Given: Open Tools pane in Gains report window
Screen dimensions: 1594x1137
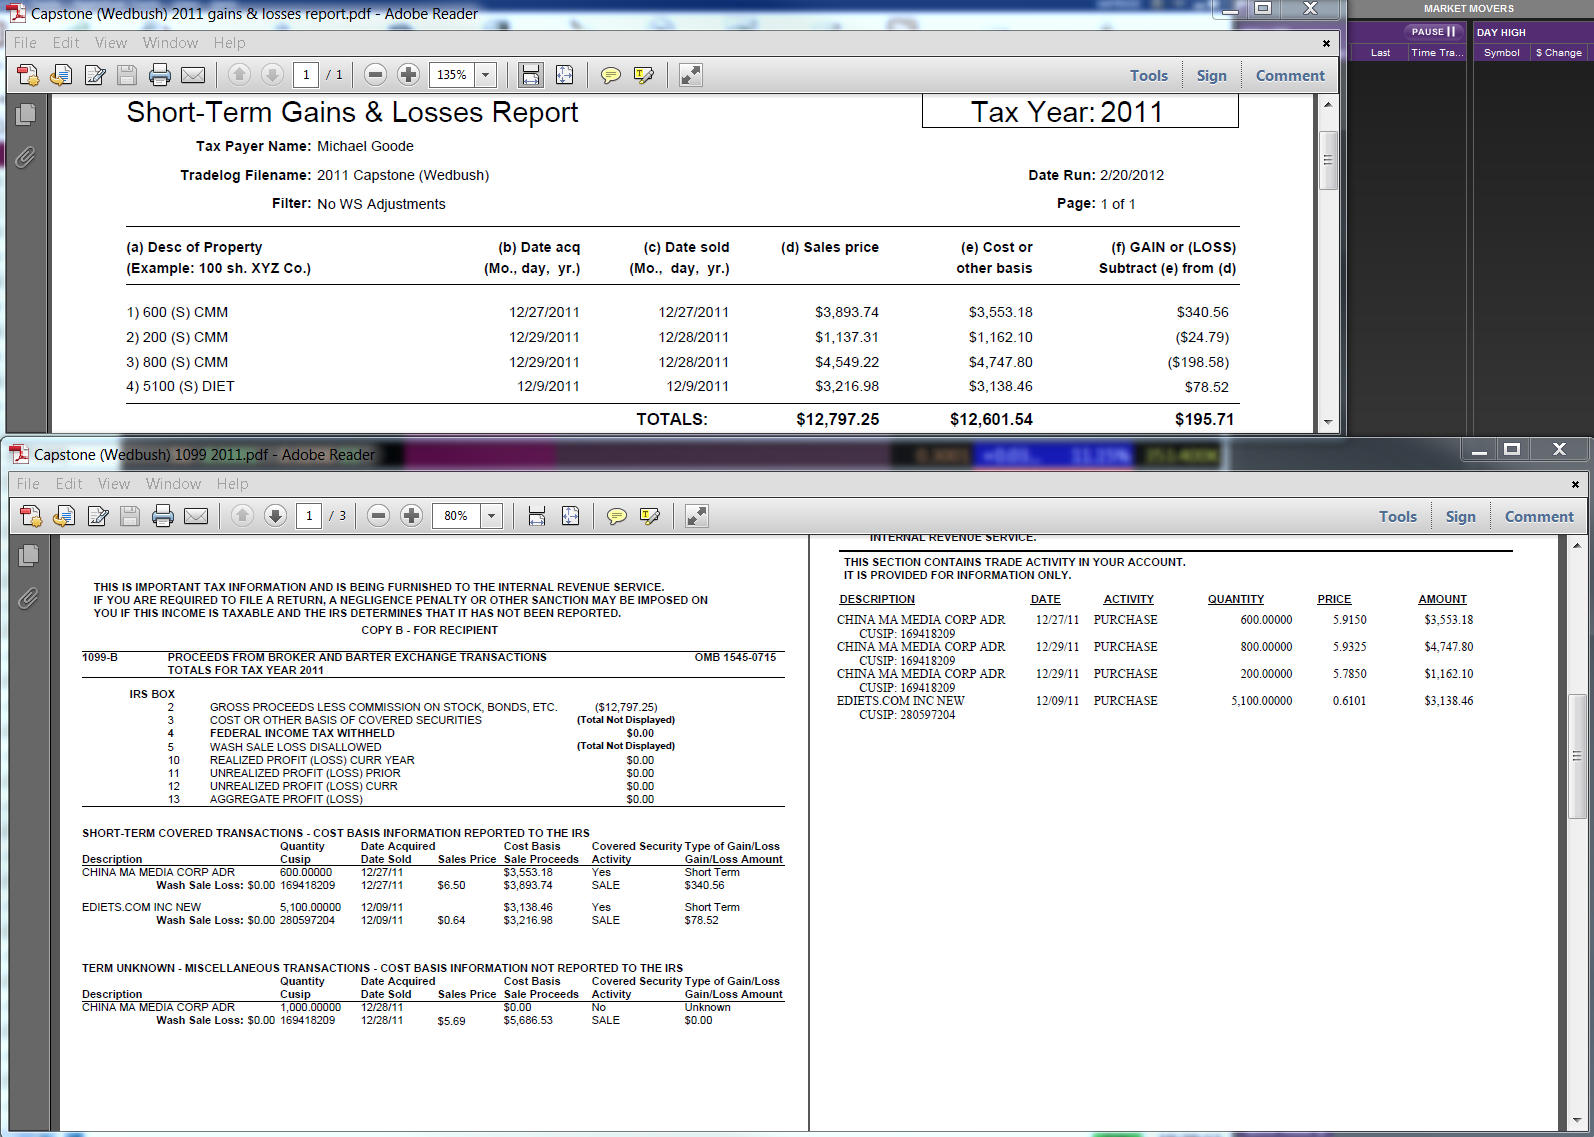Looking at the screenshot, I should [1148, 76].
